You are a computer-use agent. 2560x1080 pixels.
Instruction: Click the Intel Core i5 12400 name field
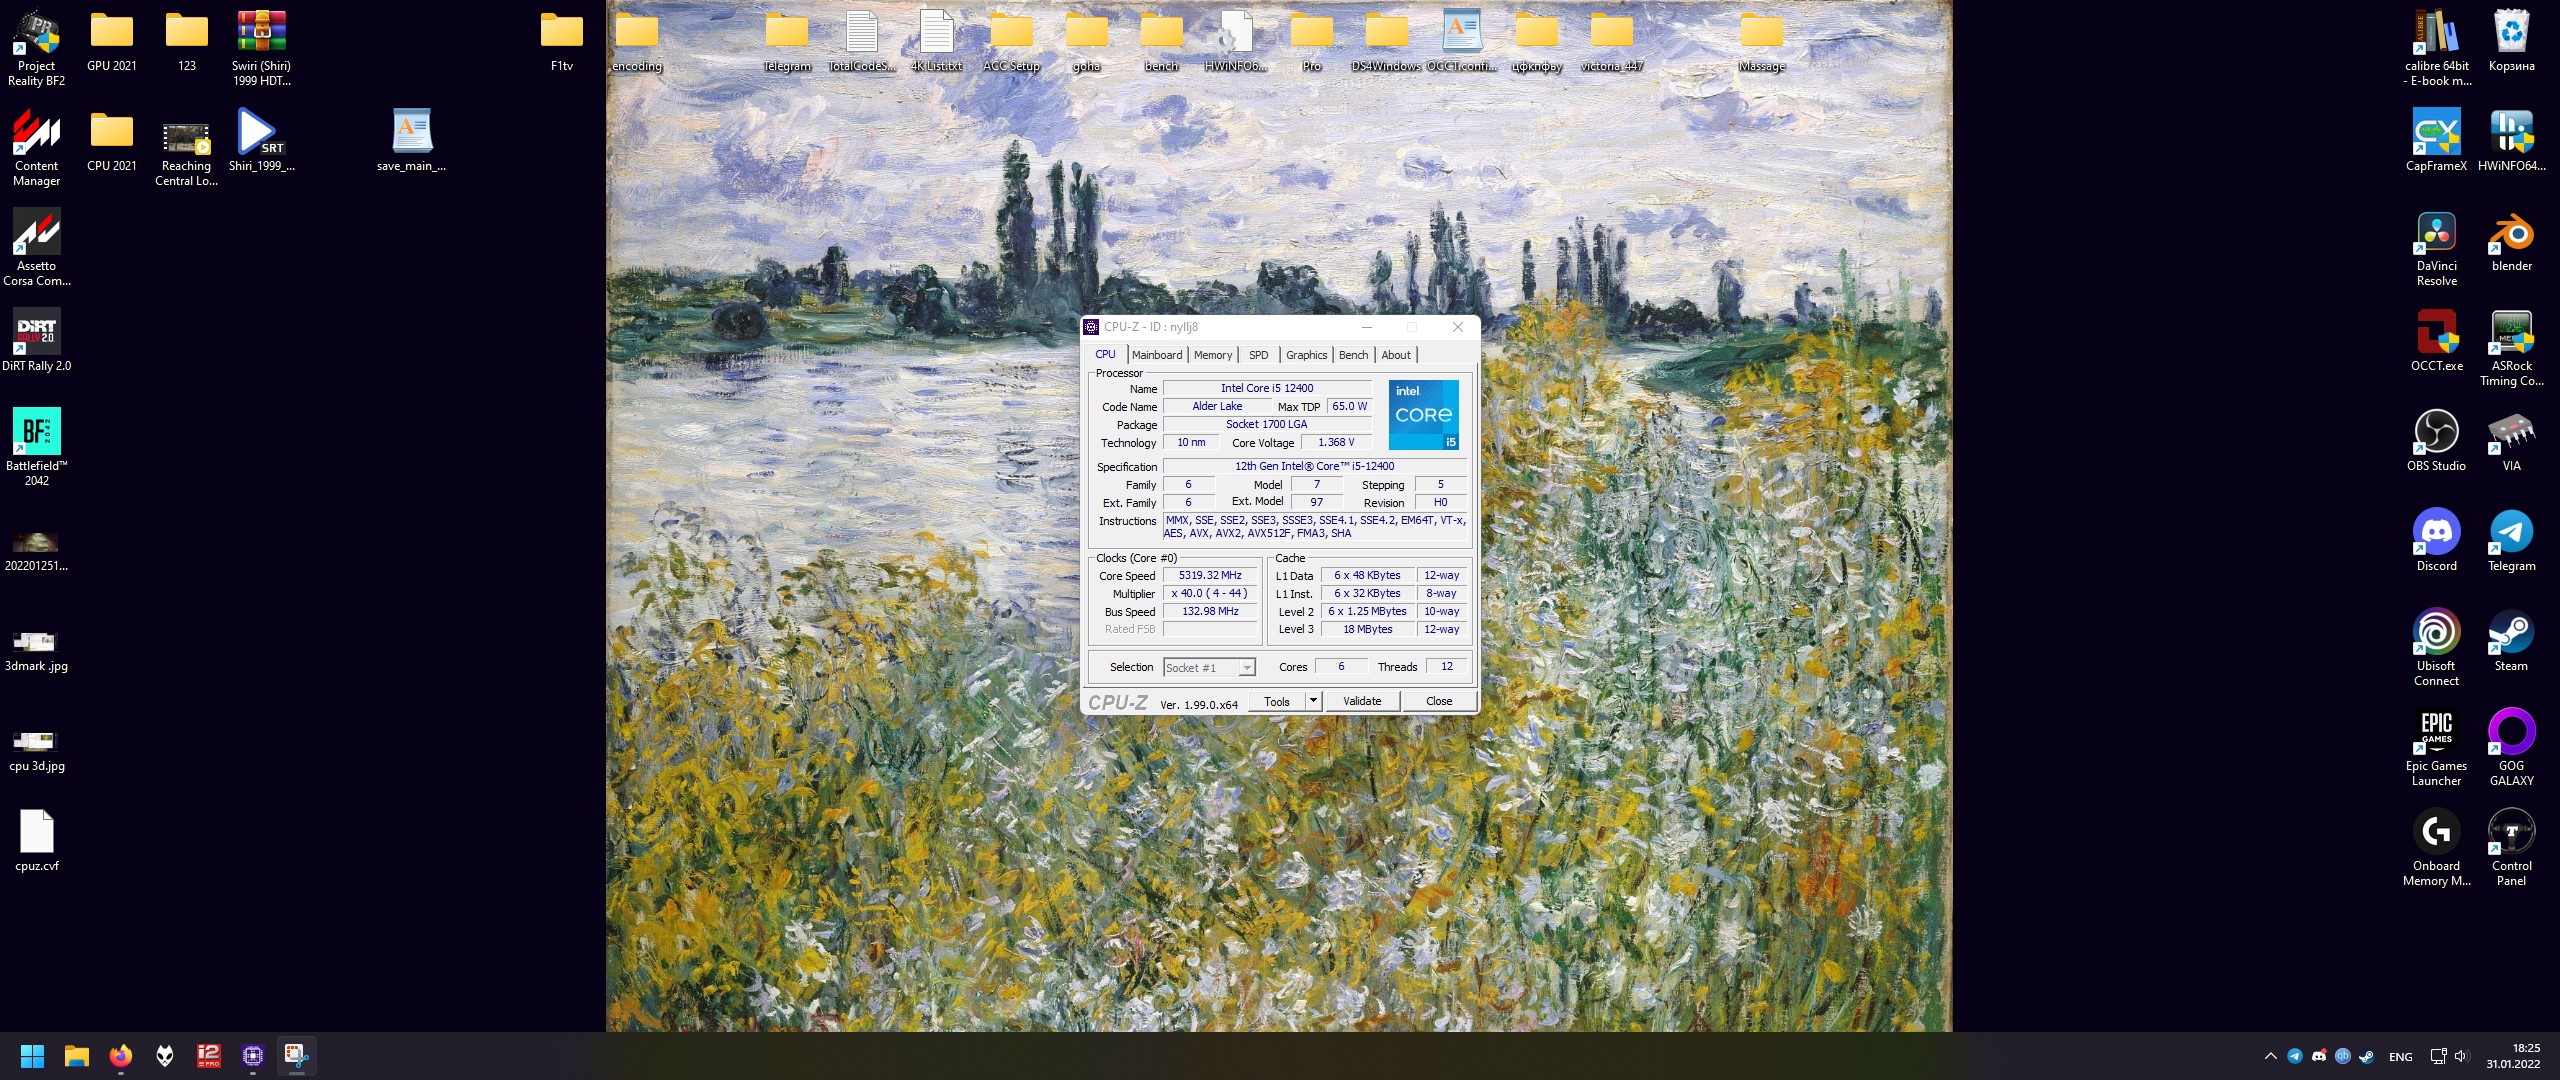(x=1267, y=388)
